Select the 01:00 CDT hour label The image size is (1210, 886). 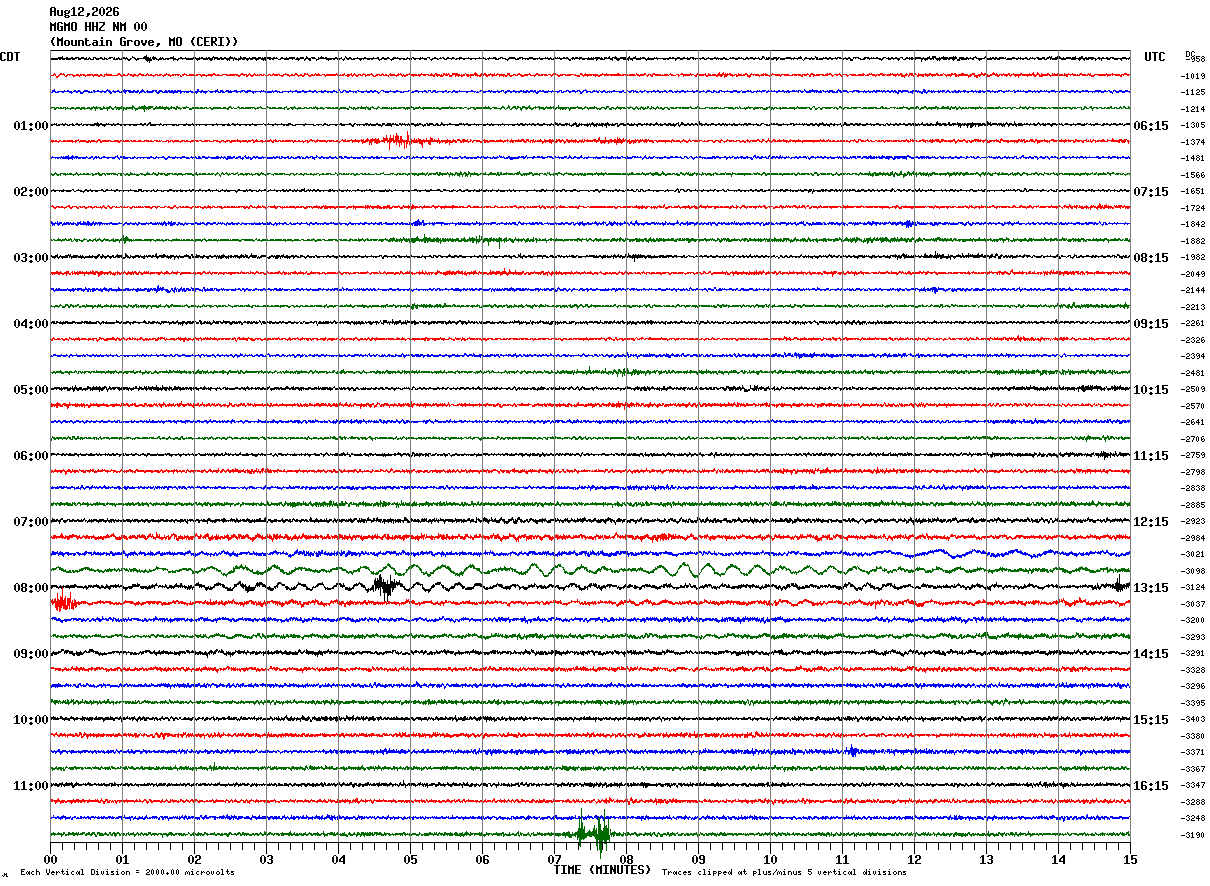pos(30,126)
